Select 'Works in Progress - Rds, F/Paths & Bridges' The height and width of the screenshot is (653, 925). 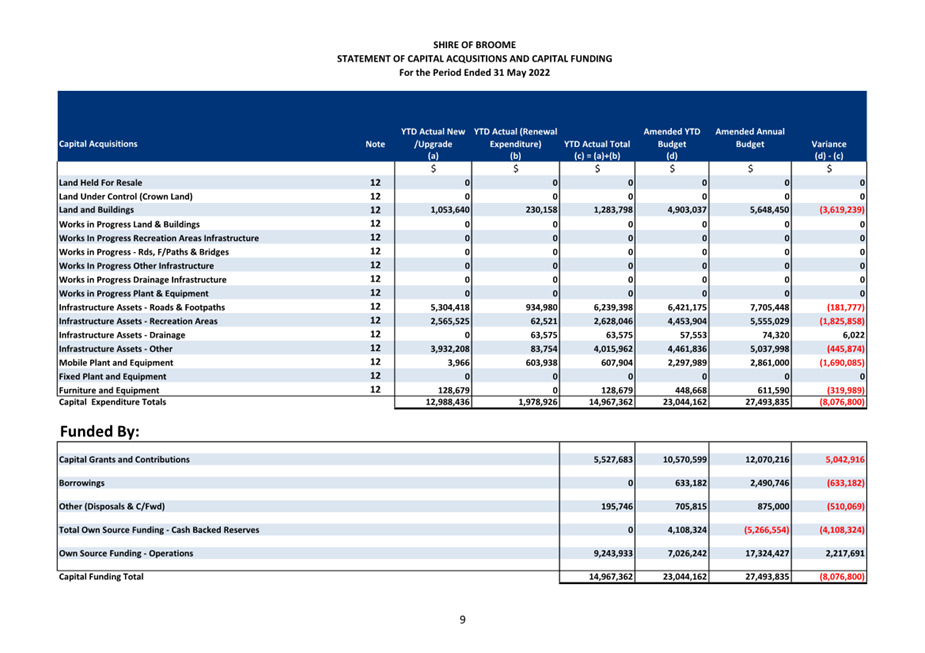144,252
